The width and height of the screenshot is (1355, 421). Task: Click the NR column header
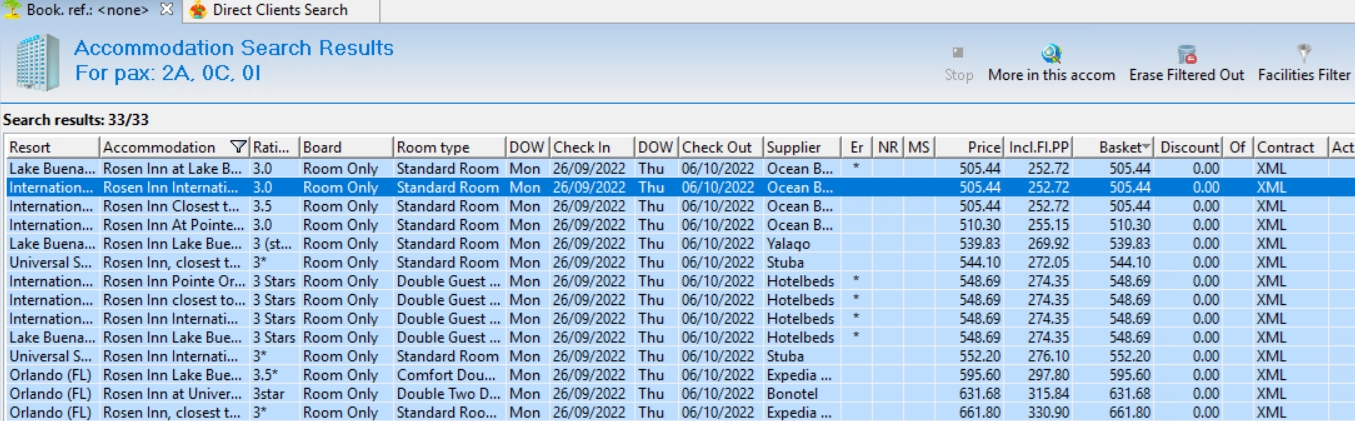888,147
